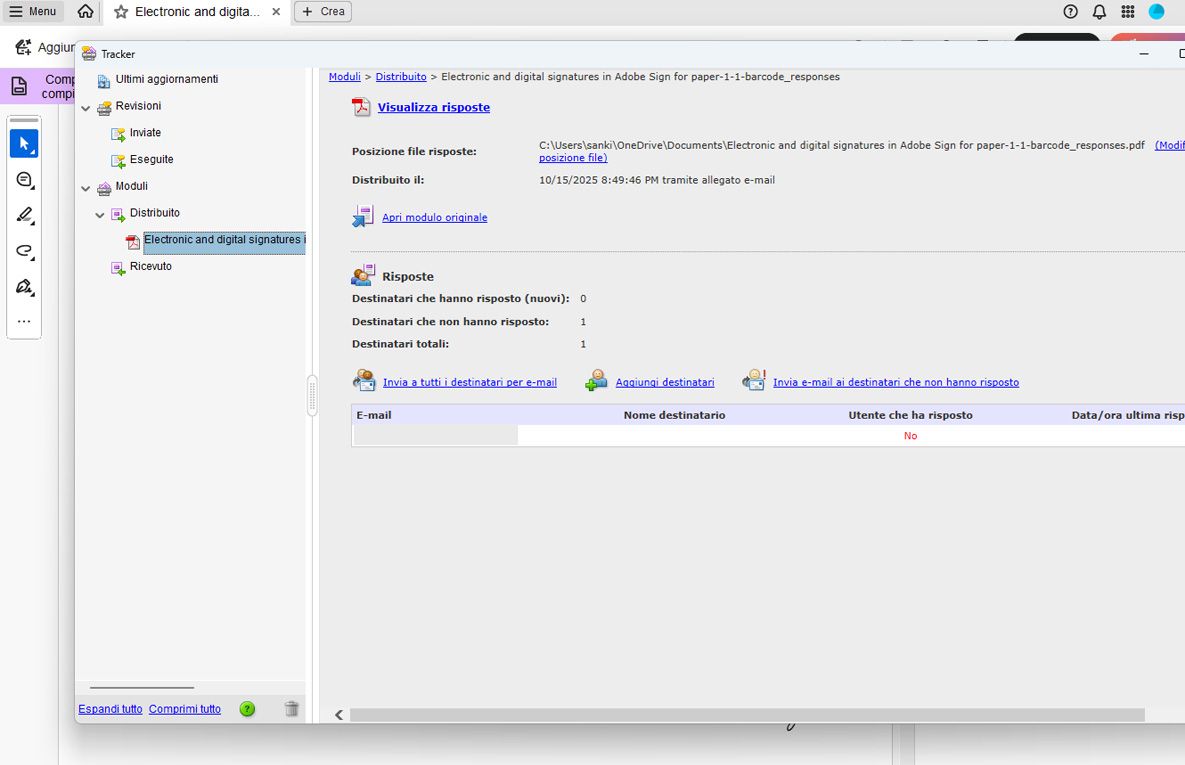Open more tools ellipsis in left toolbar
This screenshot has height=765, width=1185.
click(24, 321)
